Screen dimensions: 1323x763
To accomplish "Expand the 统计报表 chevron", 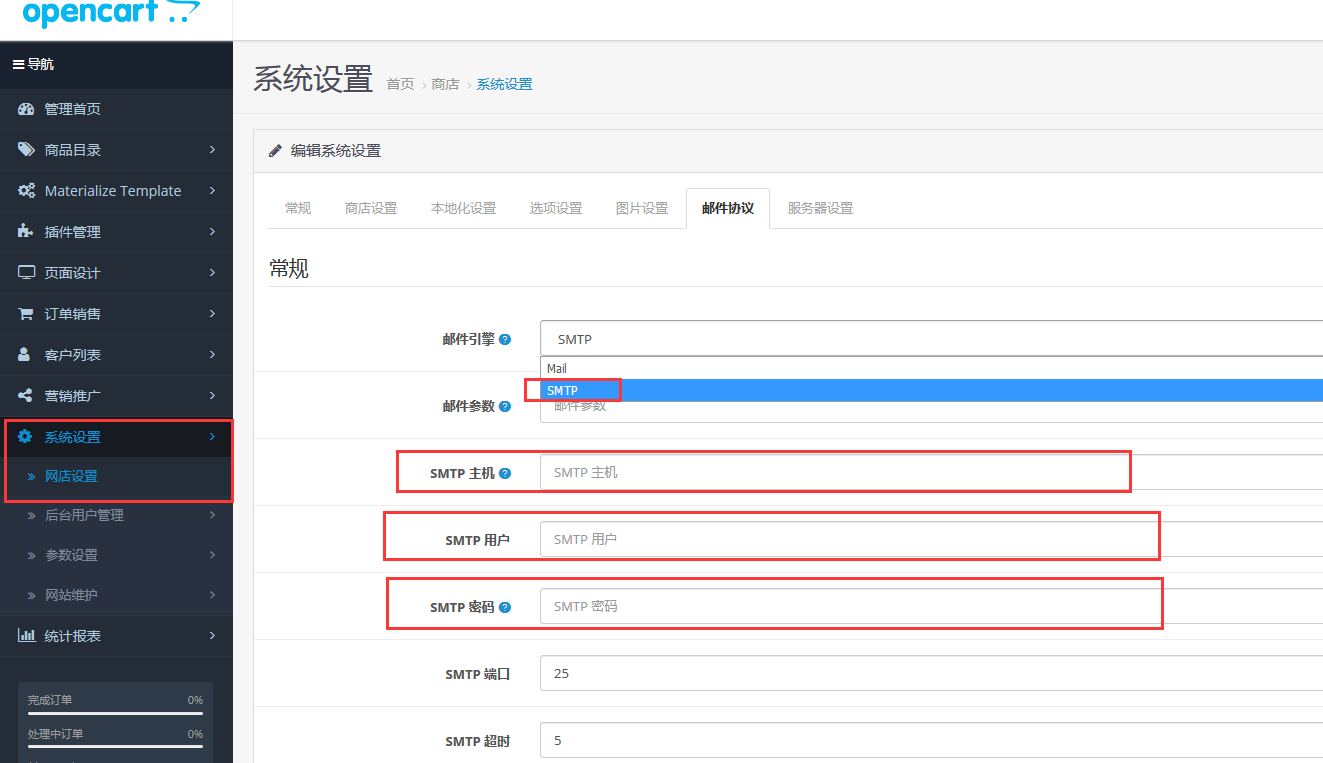I will [x=212, y=636].
